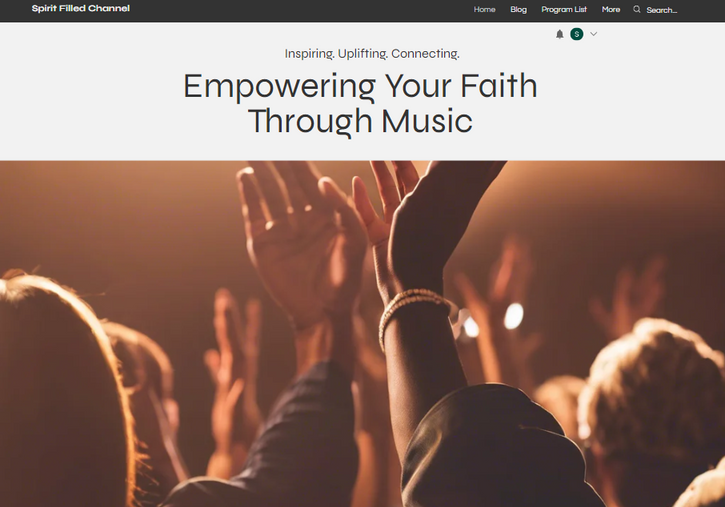Click the word 'Faith' in the headline
The height and width of the screenshot is (507, 725).
pyautogui.click(x=498, y=86)
